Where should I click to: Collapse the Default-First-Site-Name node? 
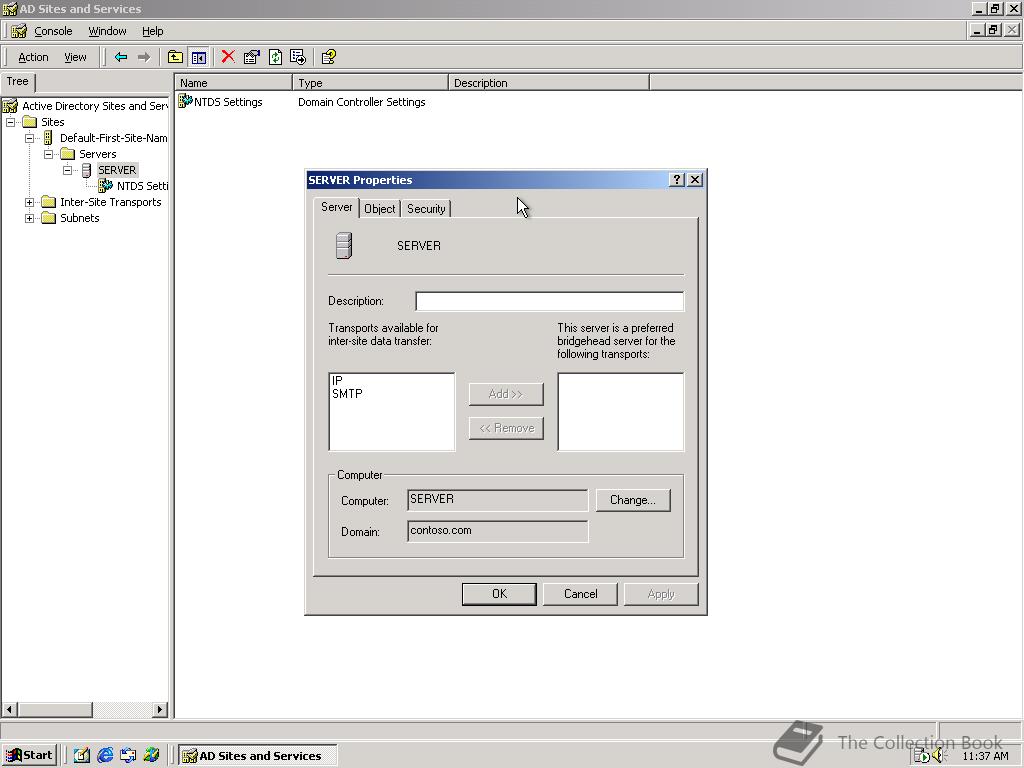[x=29, y=138]
